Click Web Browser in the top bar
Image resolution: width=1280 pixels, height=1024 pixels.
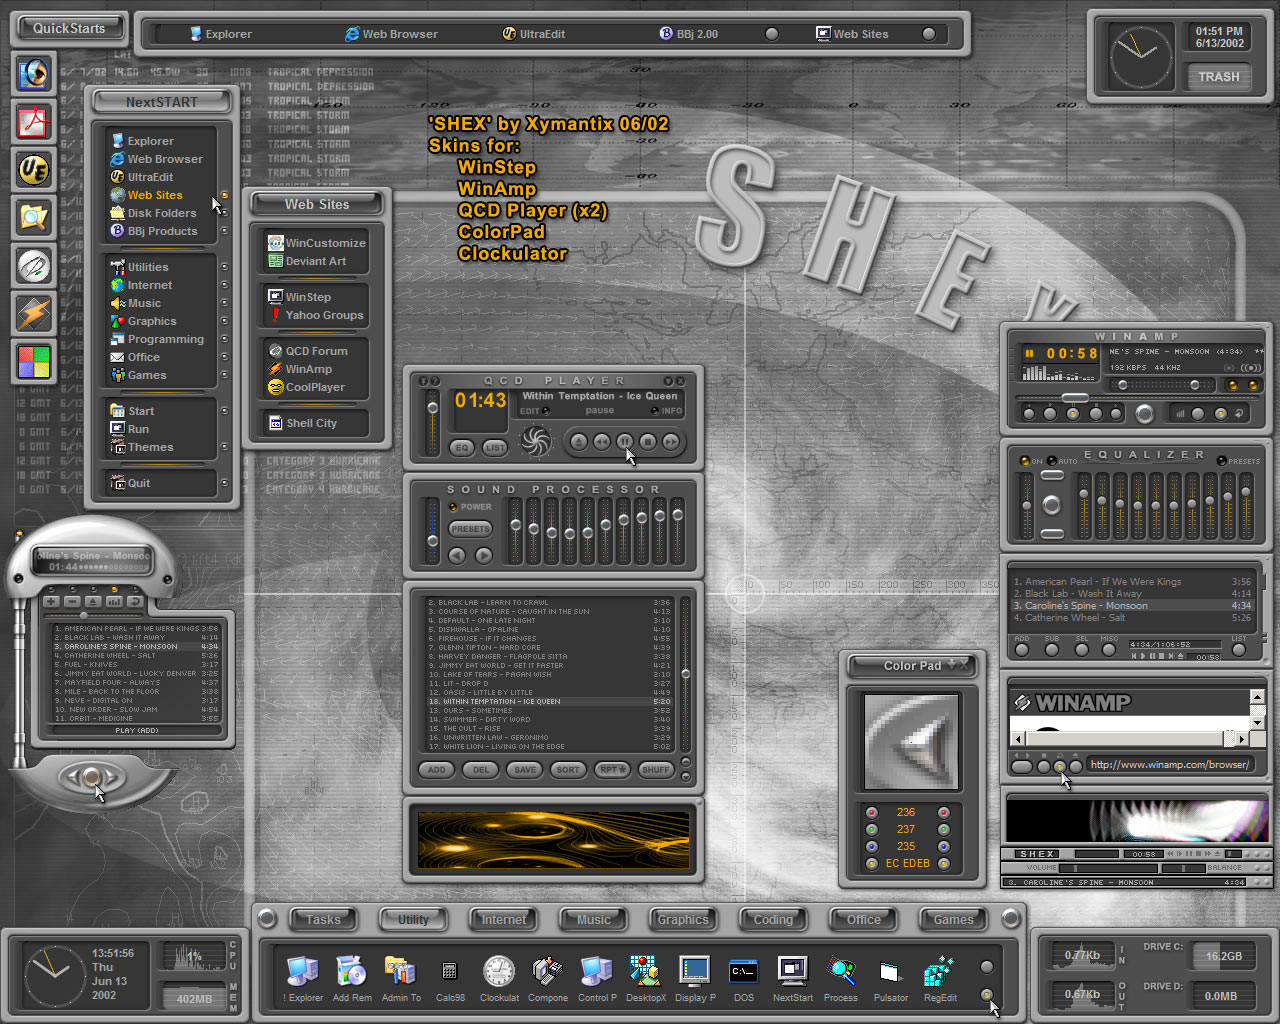391,34
